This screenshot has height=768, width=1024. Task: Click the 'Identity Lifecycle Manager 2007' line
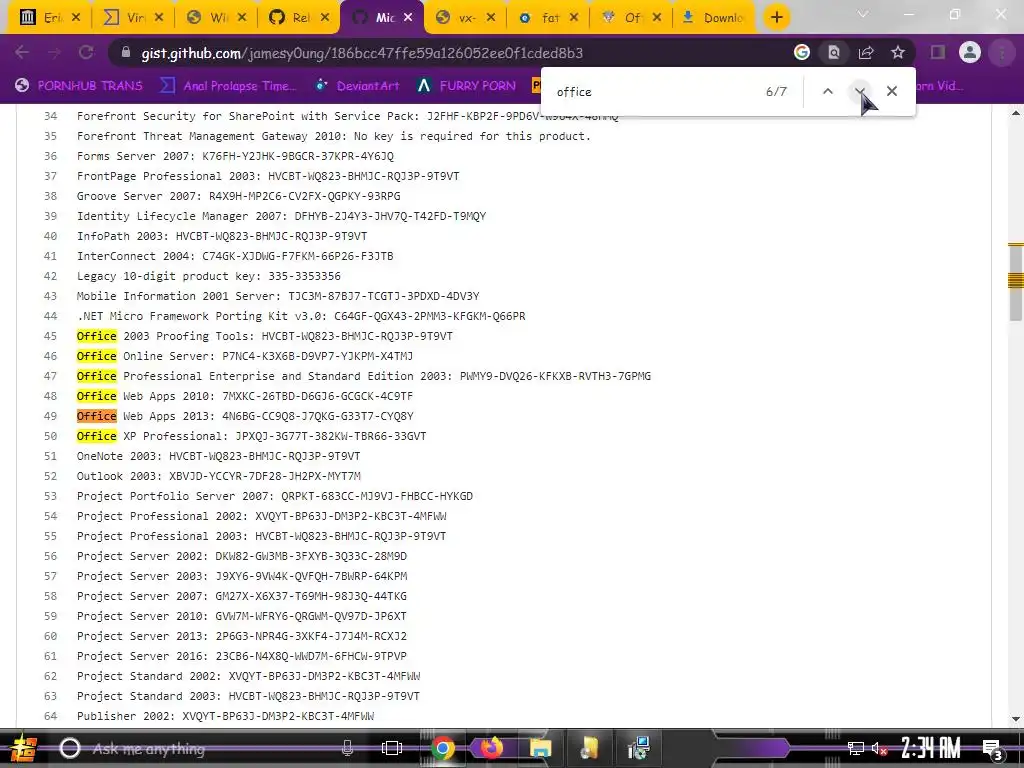pos(281,216)
